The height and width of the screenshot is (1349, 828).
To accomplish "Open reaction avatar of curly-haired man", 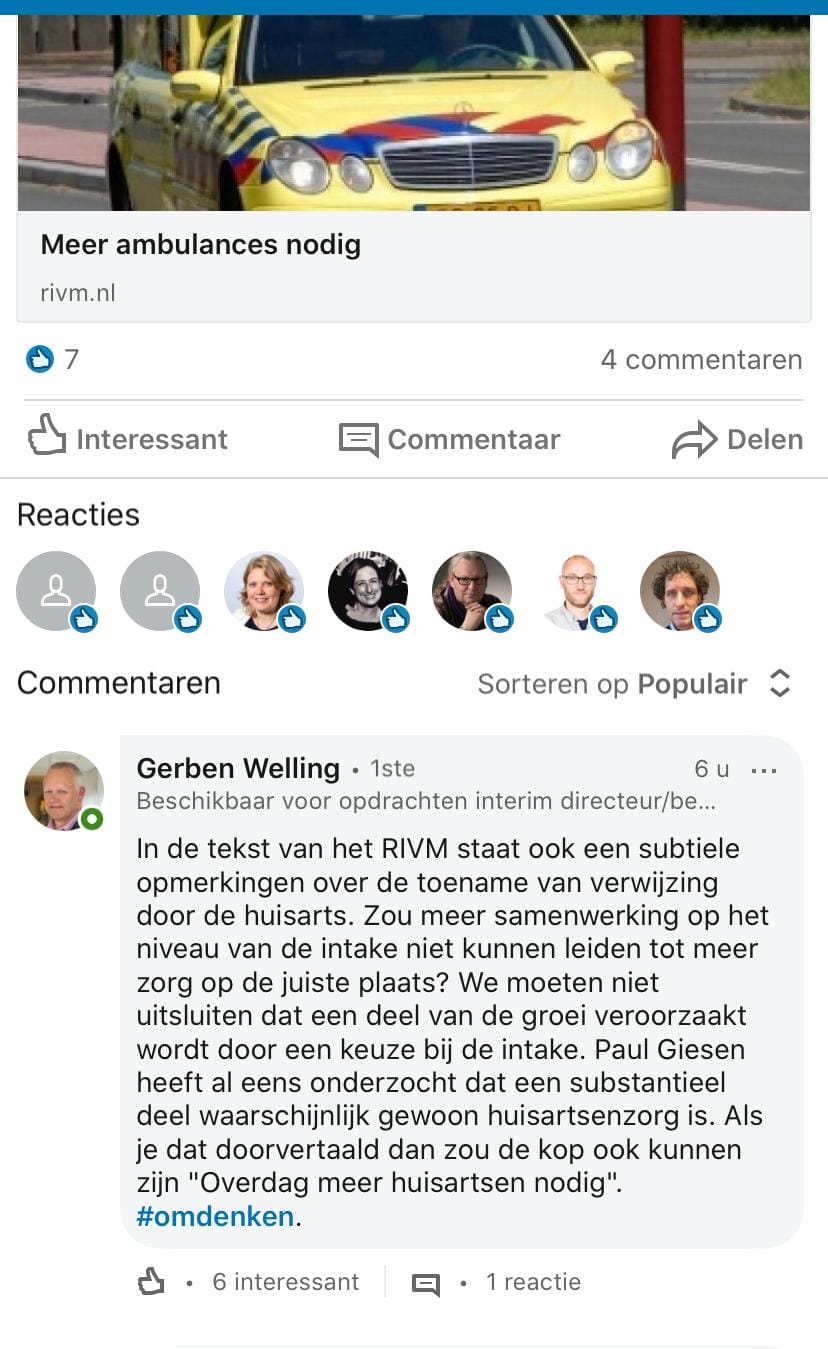I will pyautogui.click(x=680, y=592).
